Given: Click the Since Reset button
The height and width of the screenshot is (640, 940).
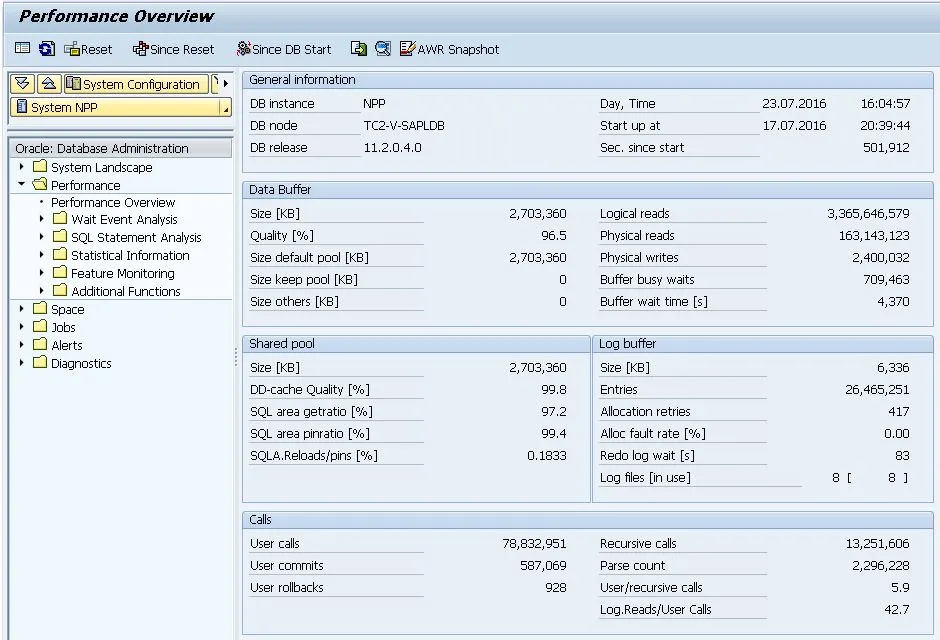Looking at the screenshot, I should [173, 49].
